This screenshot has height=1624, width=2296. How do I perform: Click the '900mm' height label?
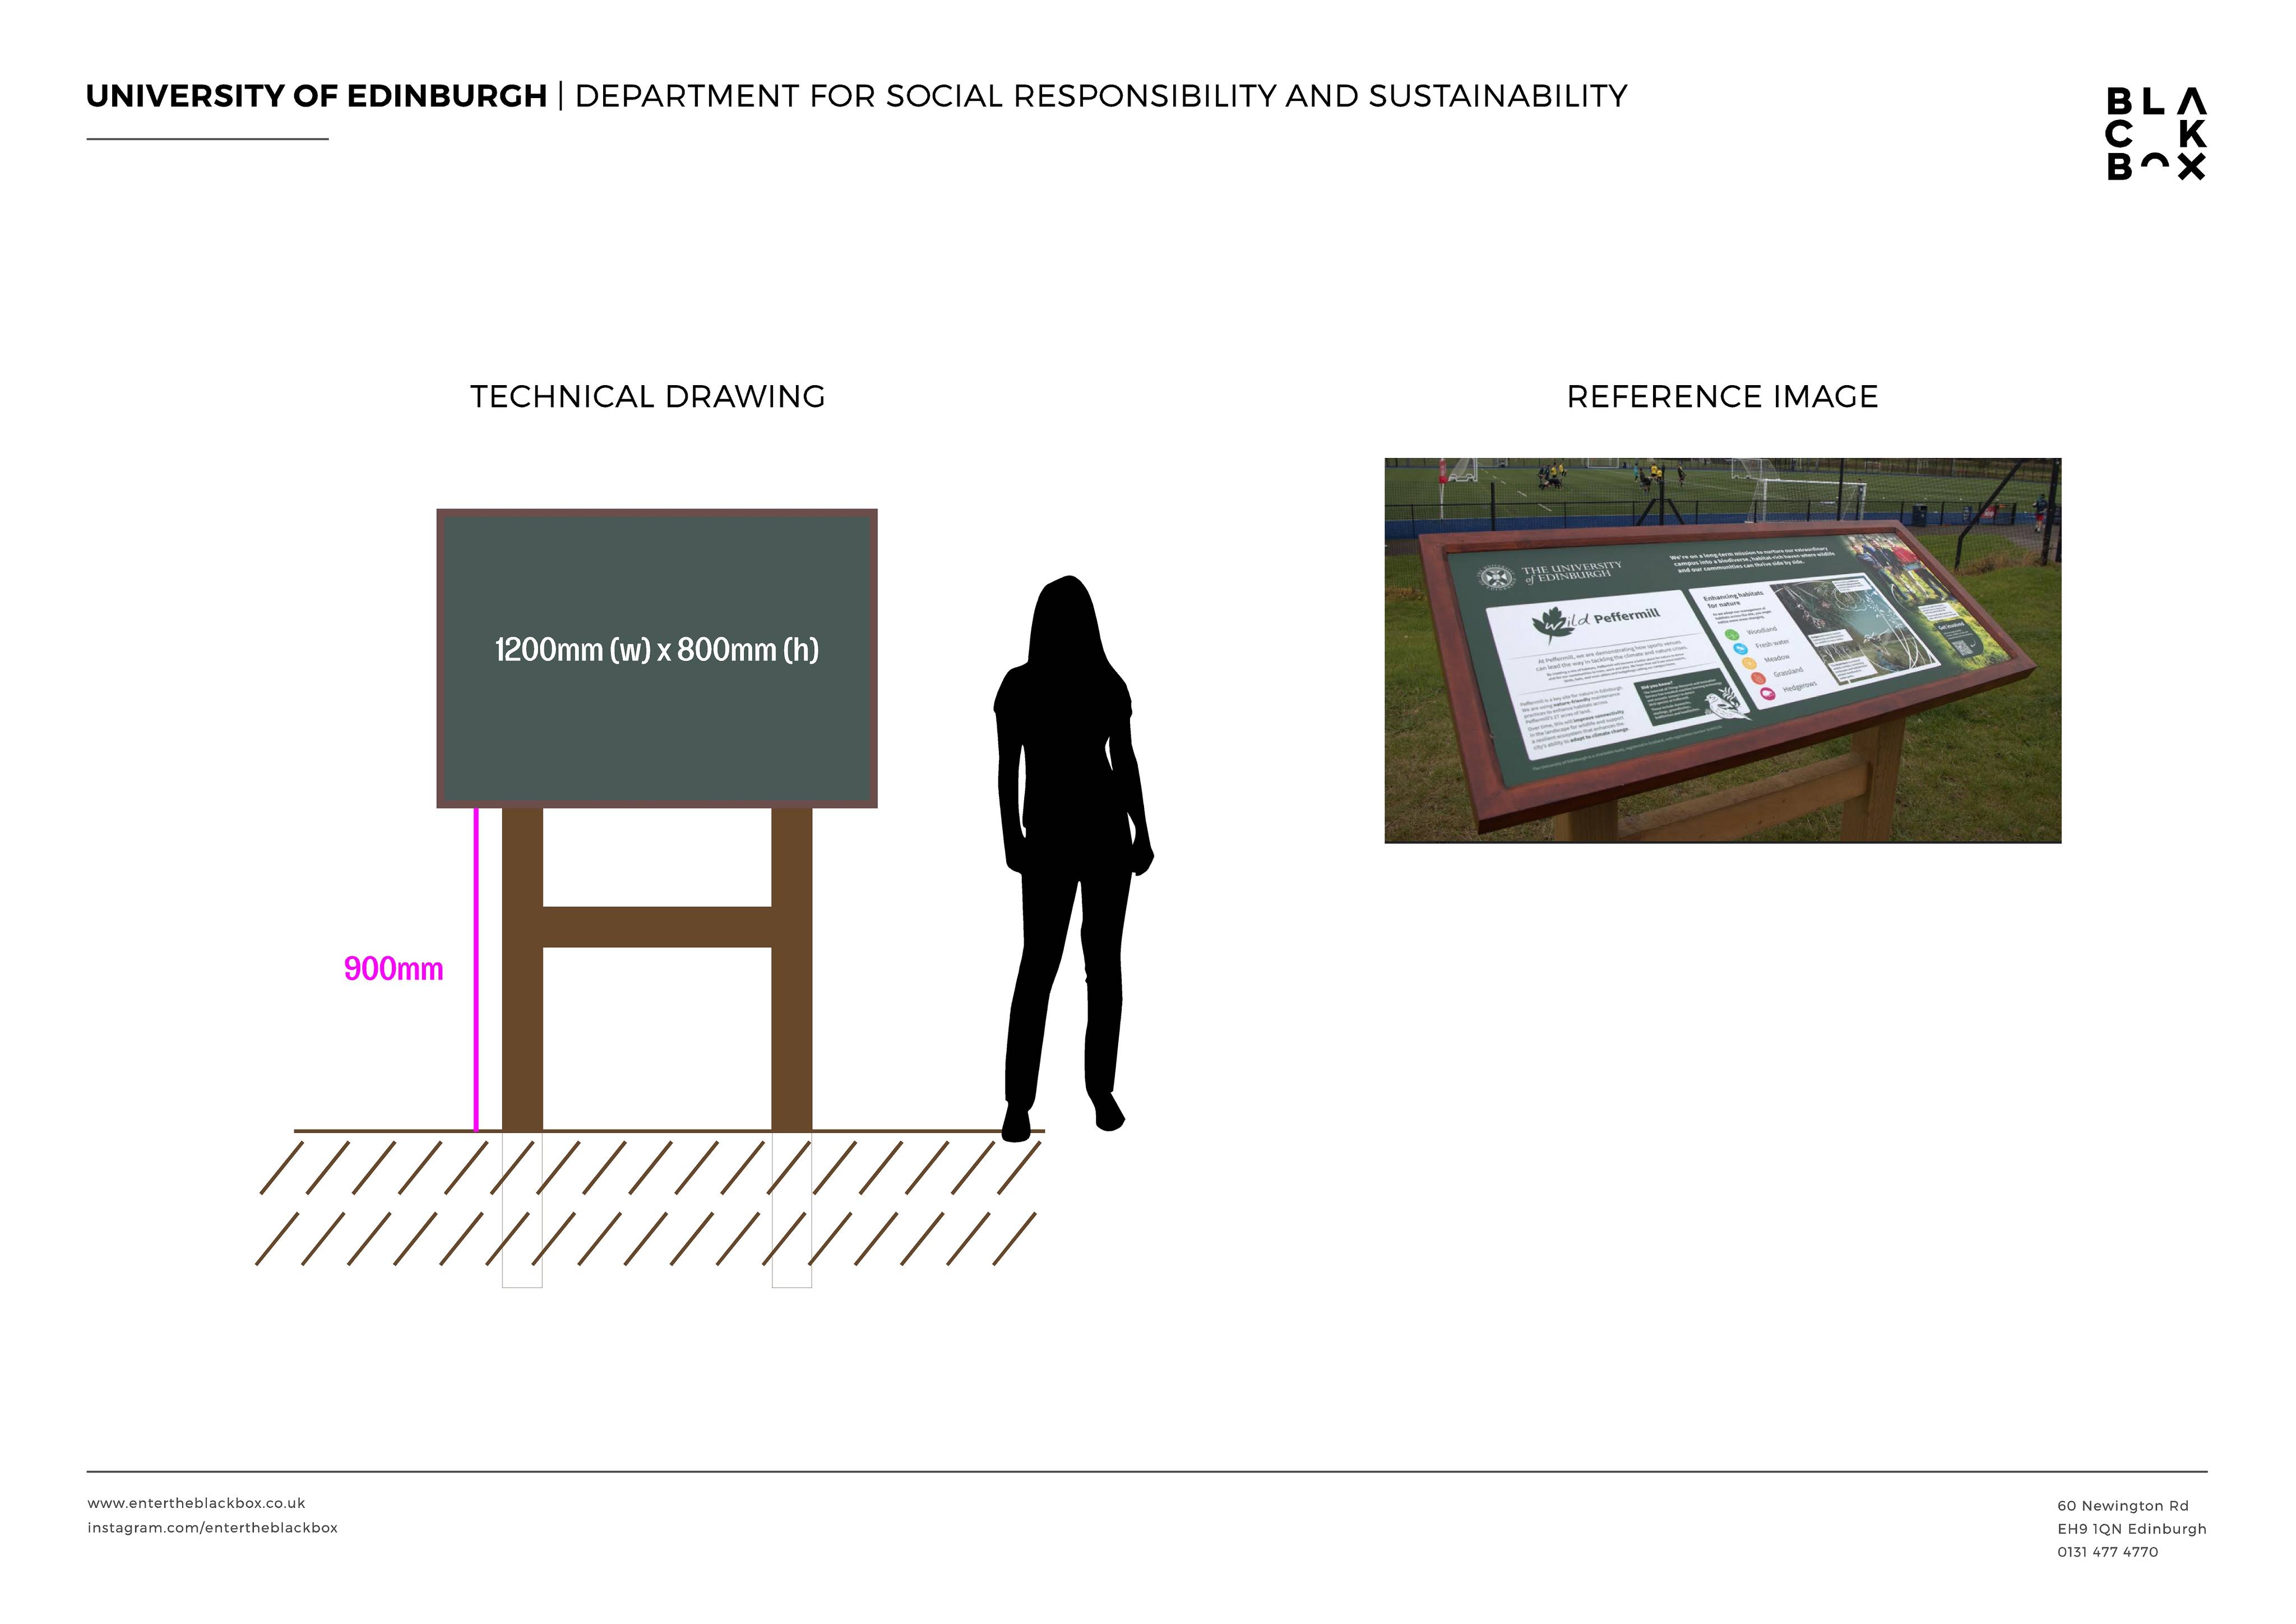click(x=393, y=969)
